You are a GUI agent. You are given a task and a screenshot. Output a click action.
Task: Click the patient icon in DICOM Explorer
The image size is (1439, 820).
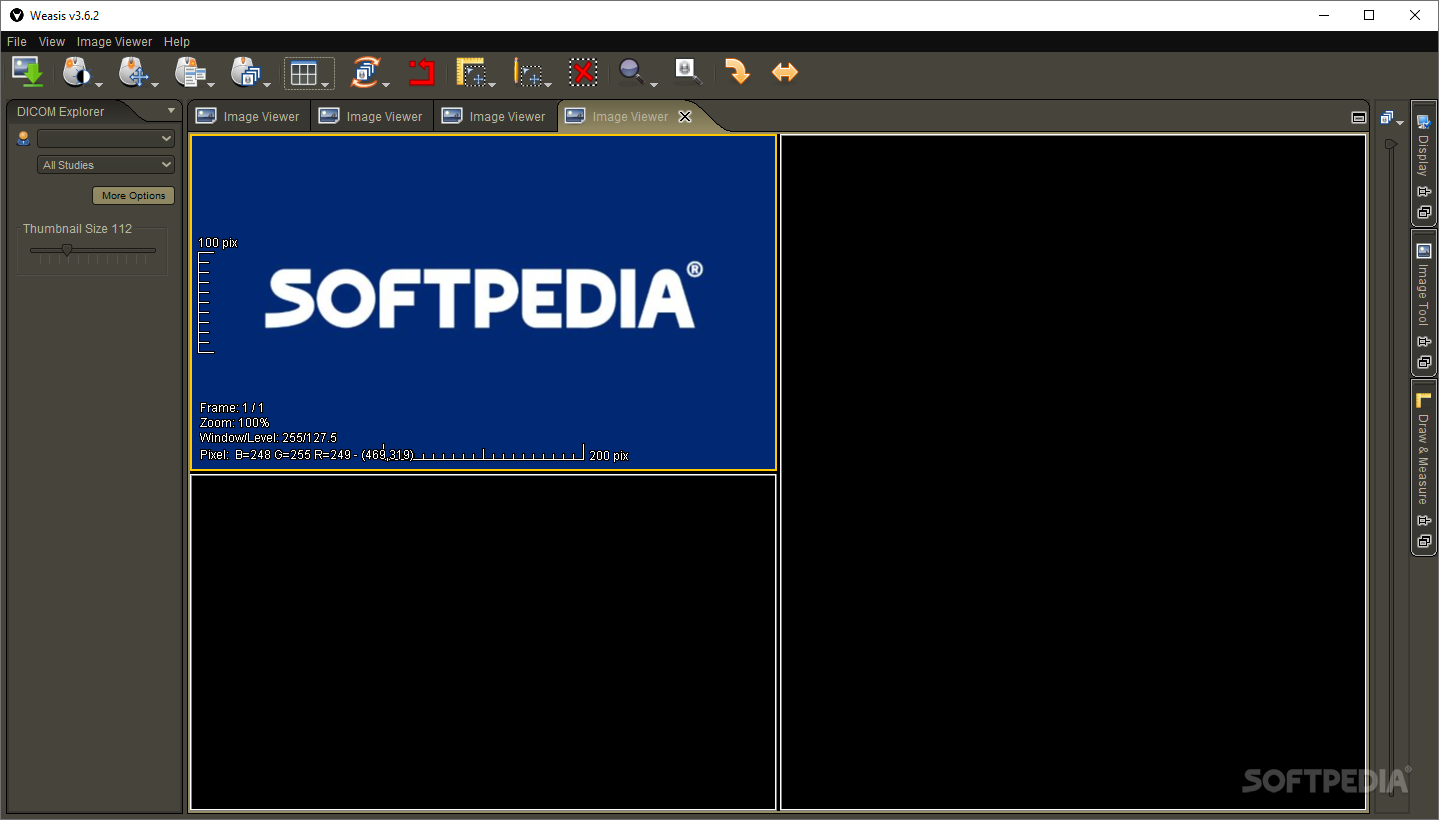[23, 139]
